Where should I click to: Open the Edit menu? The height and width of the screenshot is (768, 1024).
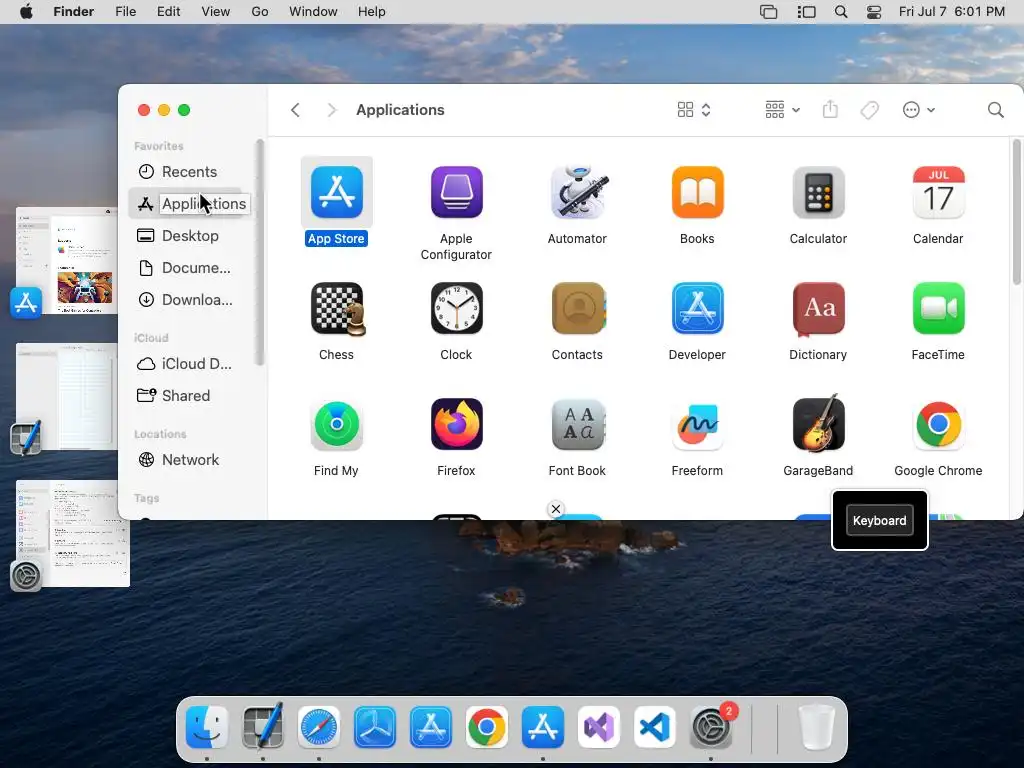tap(168, 12)
